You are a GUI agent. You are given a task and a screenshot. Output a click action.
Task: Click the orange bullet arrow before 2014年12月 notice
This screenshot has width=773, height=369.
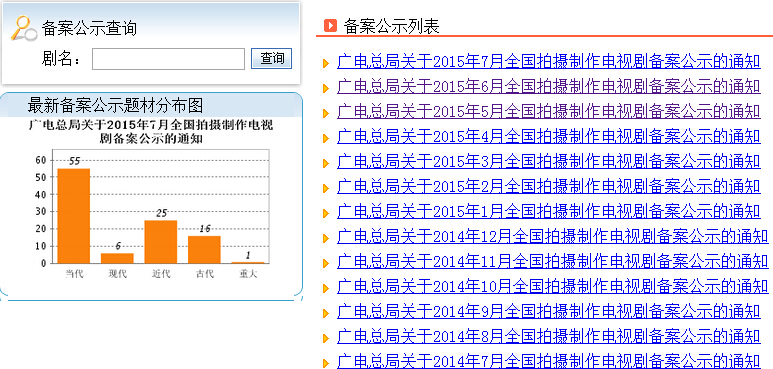click(325, 238)
